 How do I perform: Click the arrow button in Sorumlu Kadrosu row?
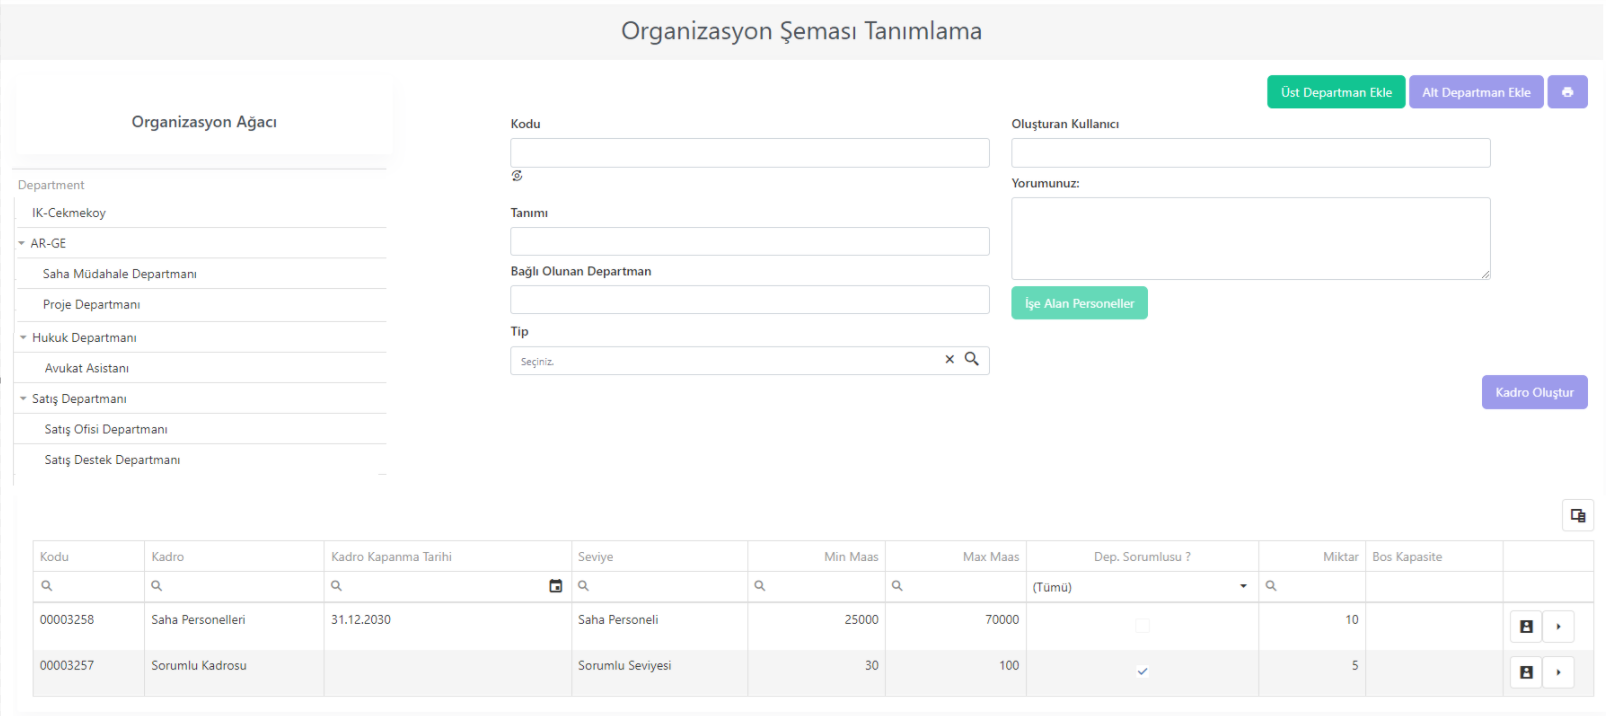point(1558,672)
